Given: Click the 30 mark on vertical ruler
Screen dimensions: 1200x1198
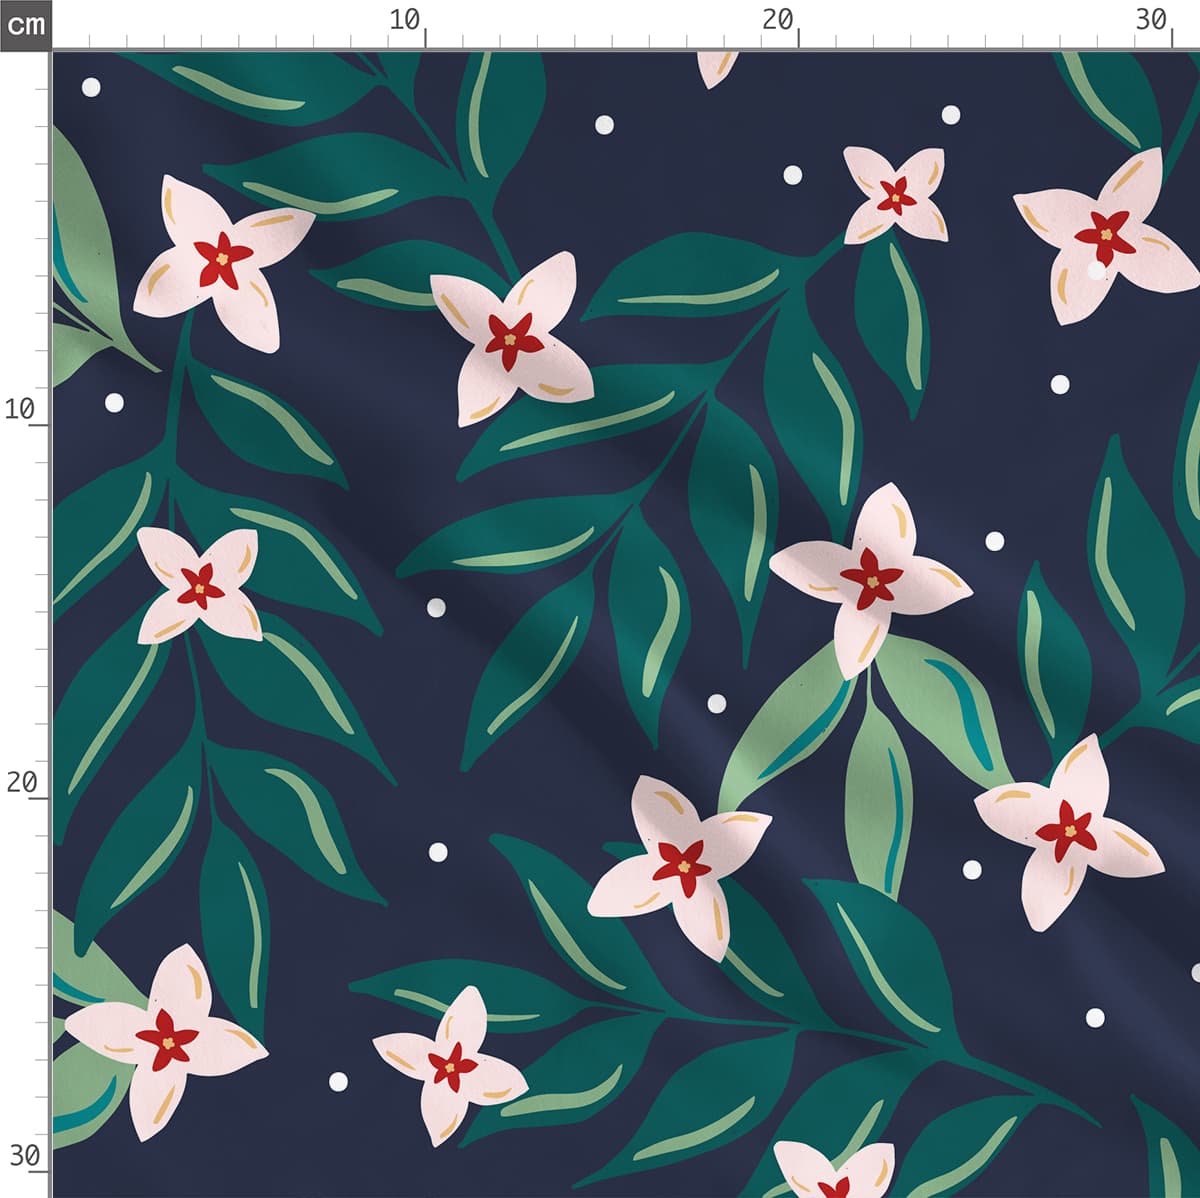Looking at the screenshot, I should point(24,1156).
